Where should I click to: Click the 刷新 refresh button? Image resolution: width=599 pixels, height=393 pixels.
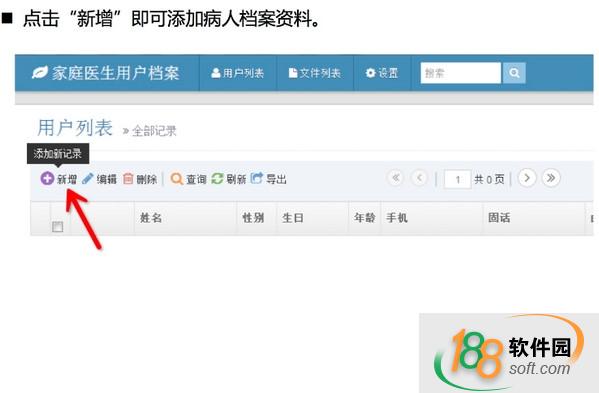coord(229,179)
